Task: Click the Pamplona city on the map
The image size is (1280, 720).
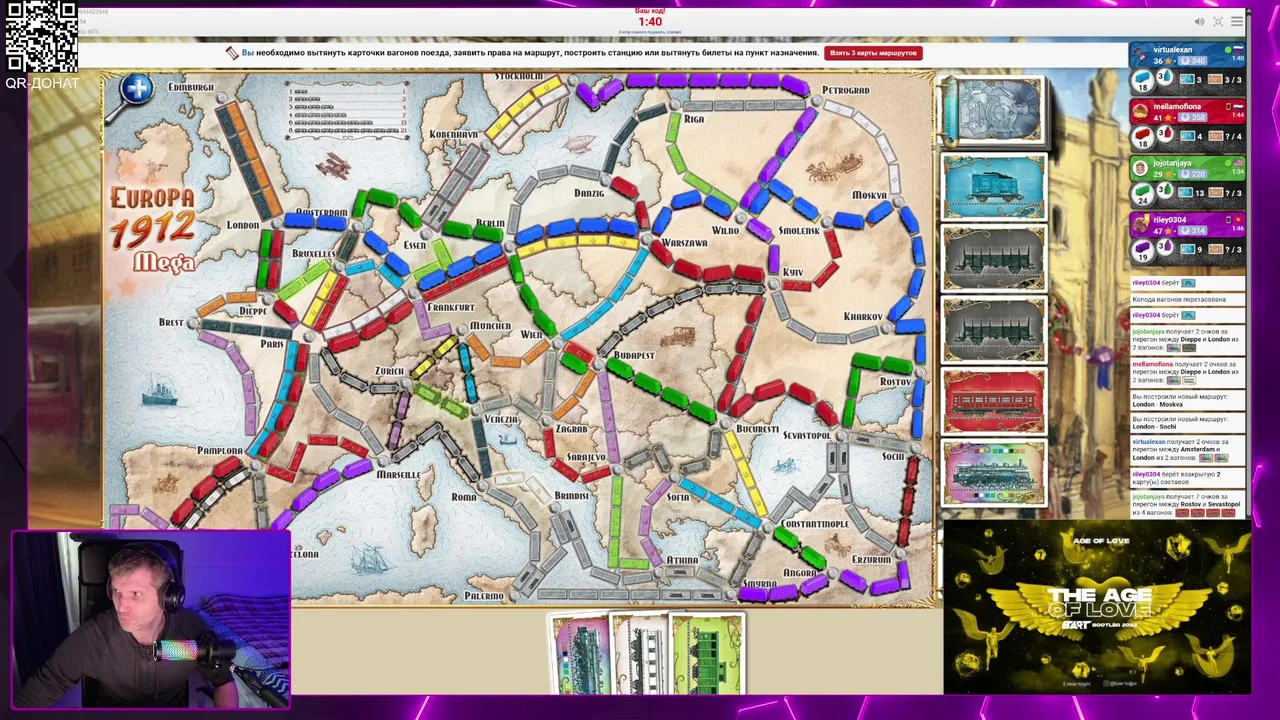Action: click(220, 451)
